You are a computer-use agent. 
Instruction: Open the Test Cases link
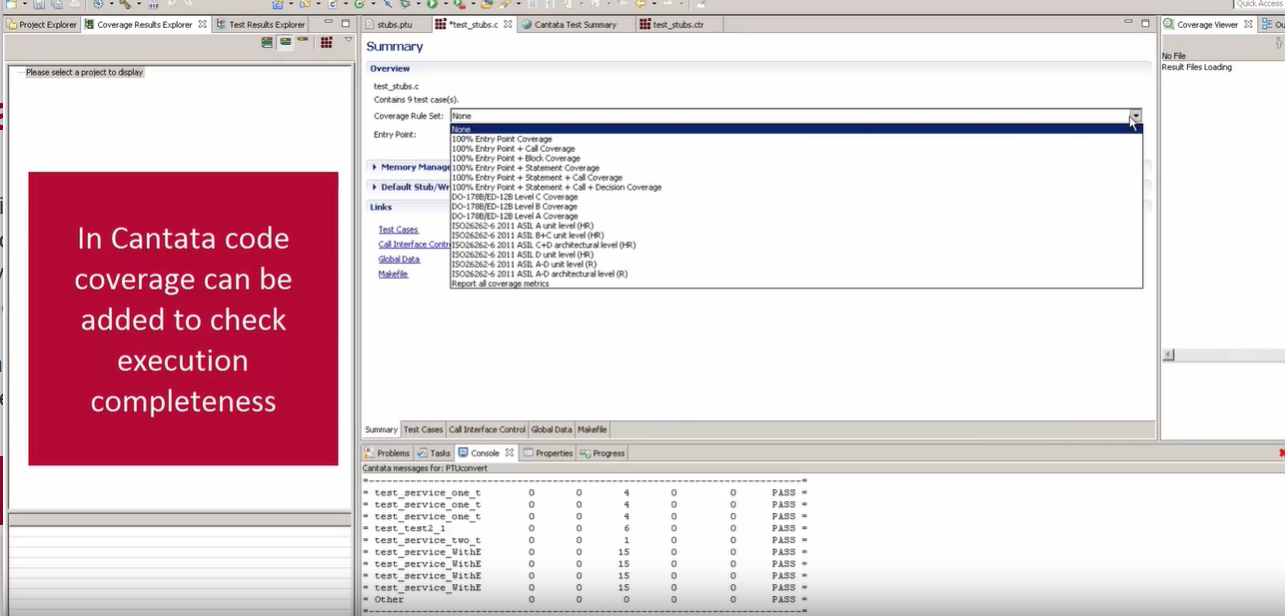pos(398,230)
